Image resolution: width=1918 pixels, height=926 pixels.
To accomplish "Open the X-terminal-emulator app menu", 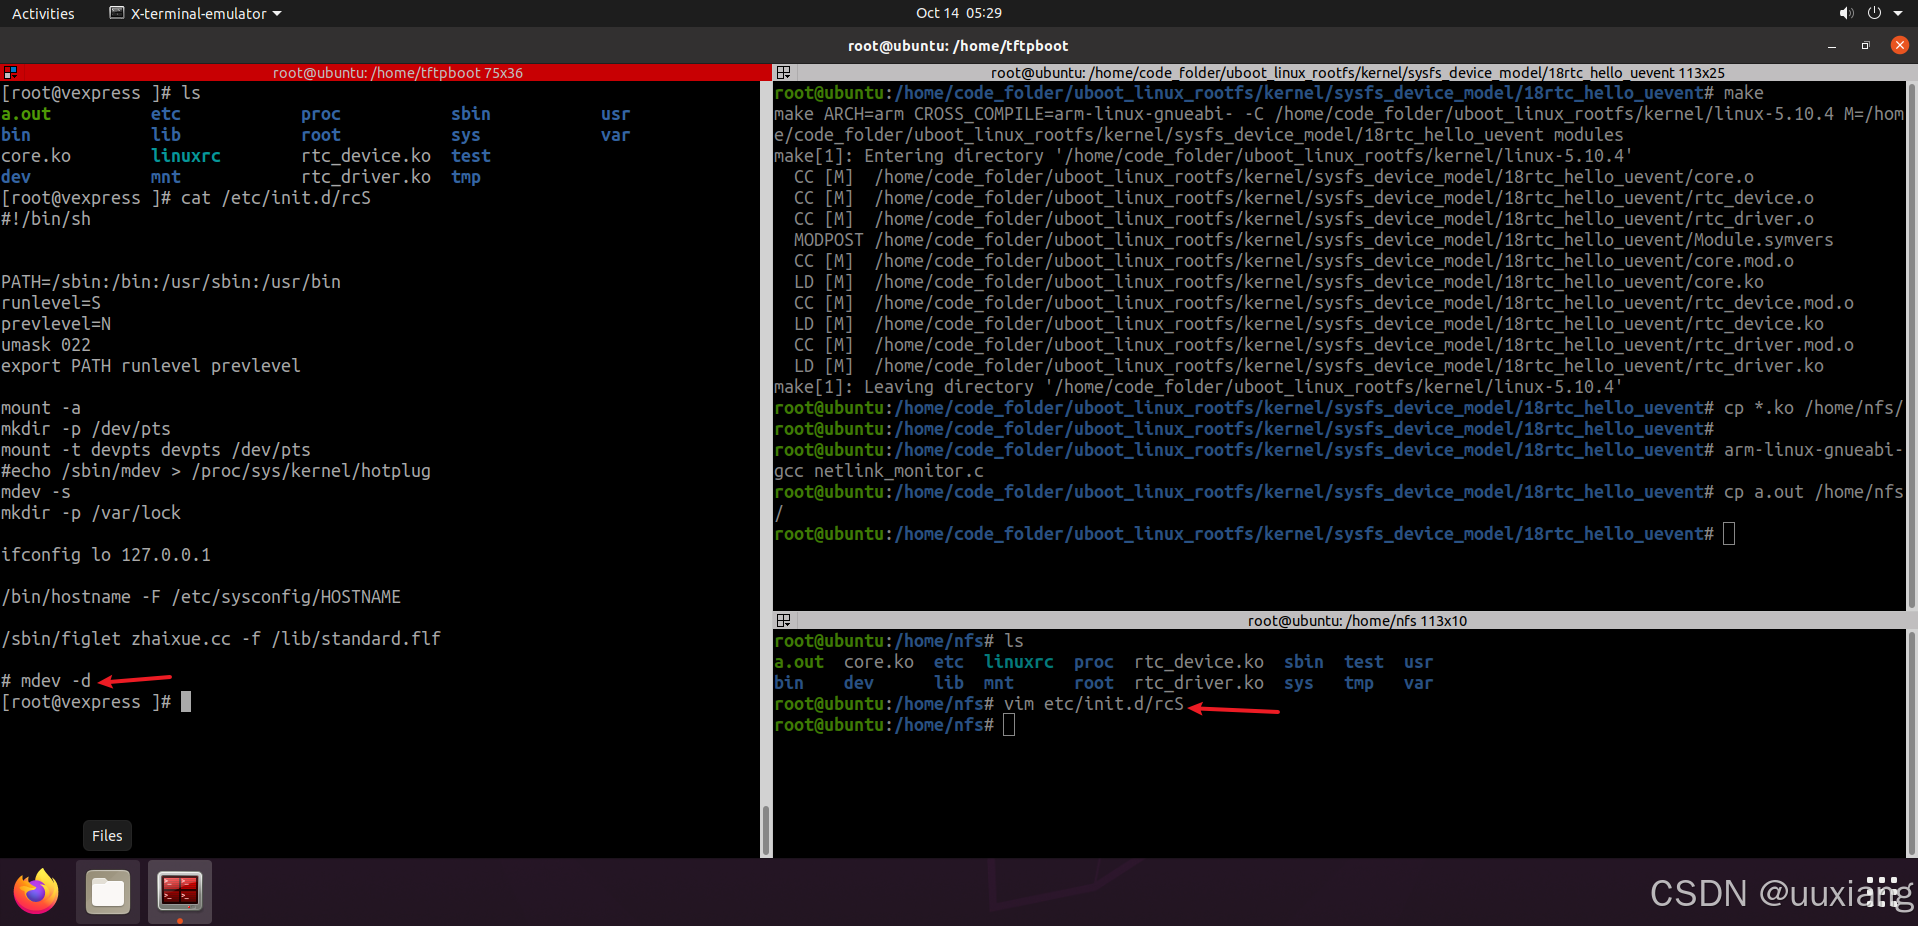I will pyautogui.click(x=195, y=13).
